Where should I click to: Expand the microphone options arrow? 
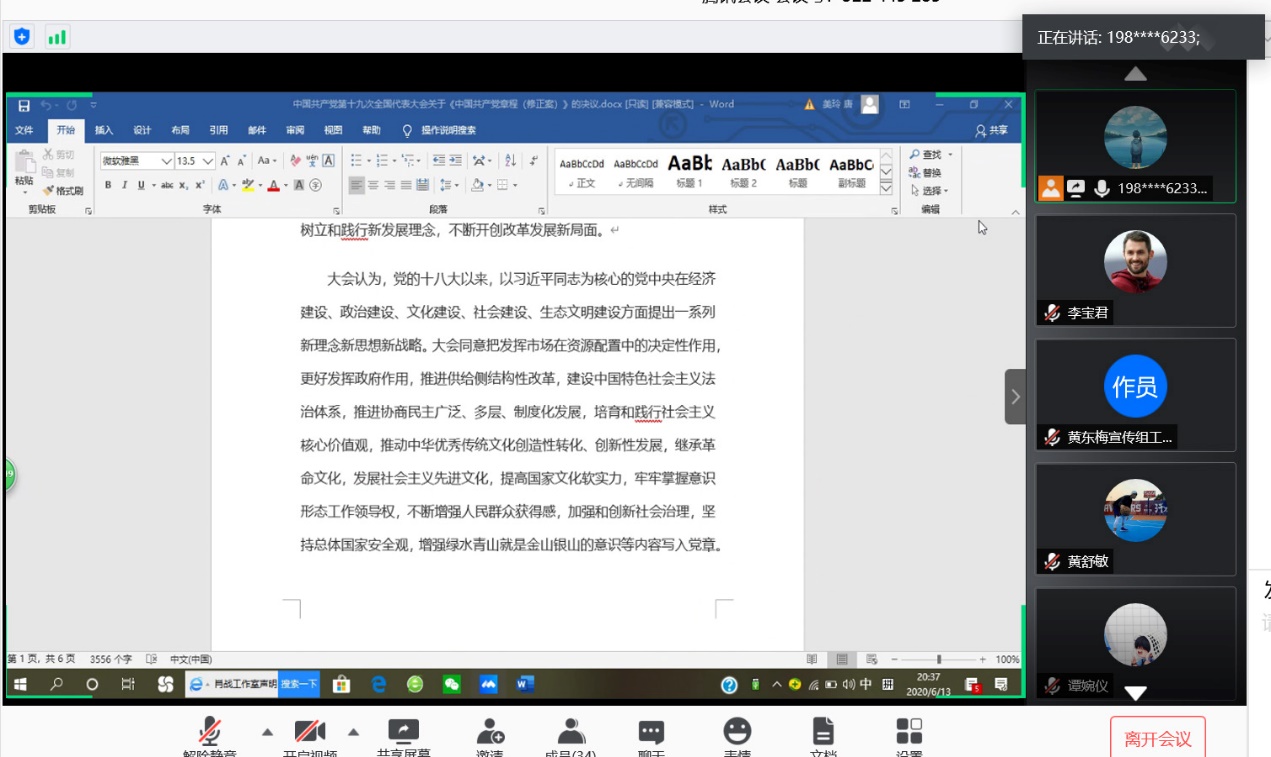pyautogui.click(x=267, y=732)
